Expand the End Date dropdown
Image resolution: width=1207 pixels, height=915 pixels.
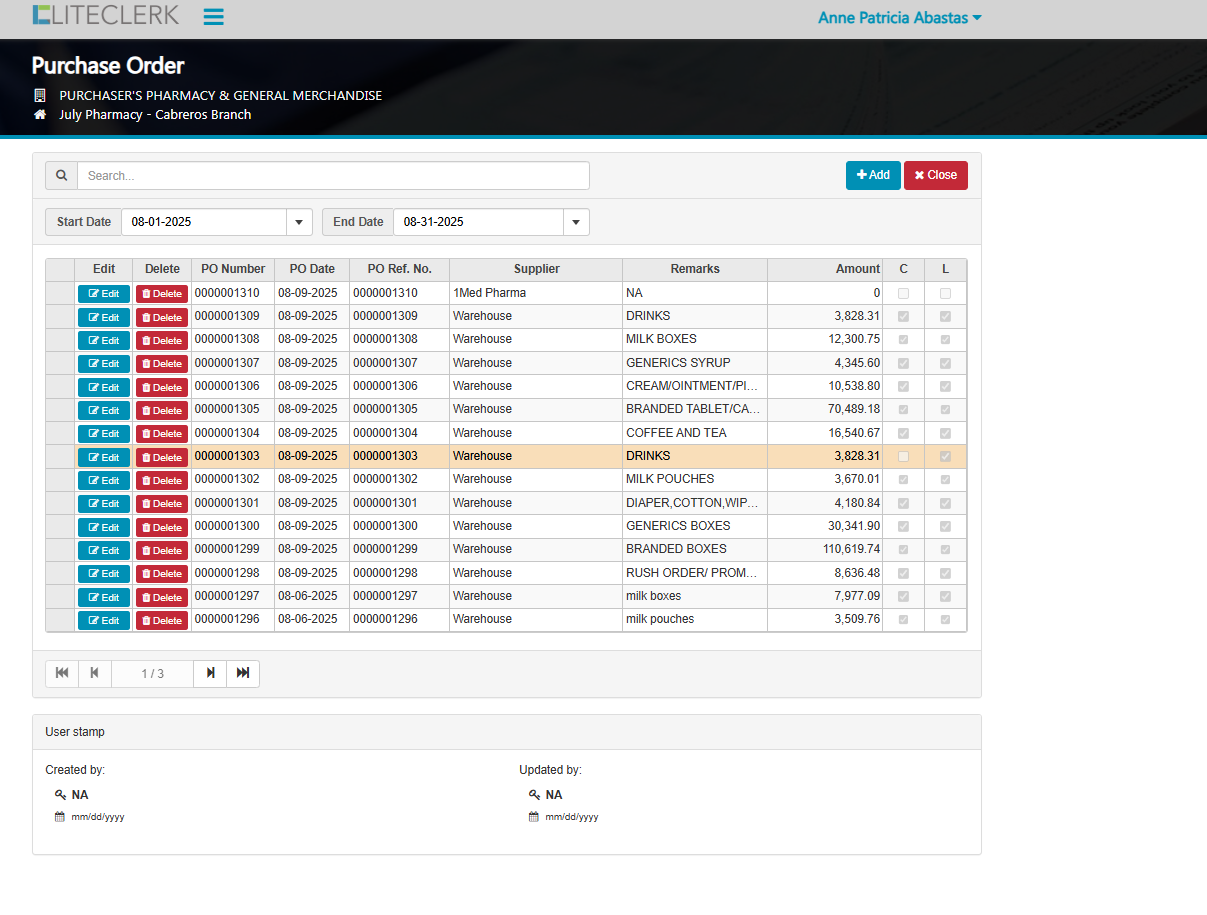576,222
